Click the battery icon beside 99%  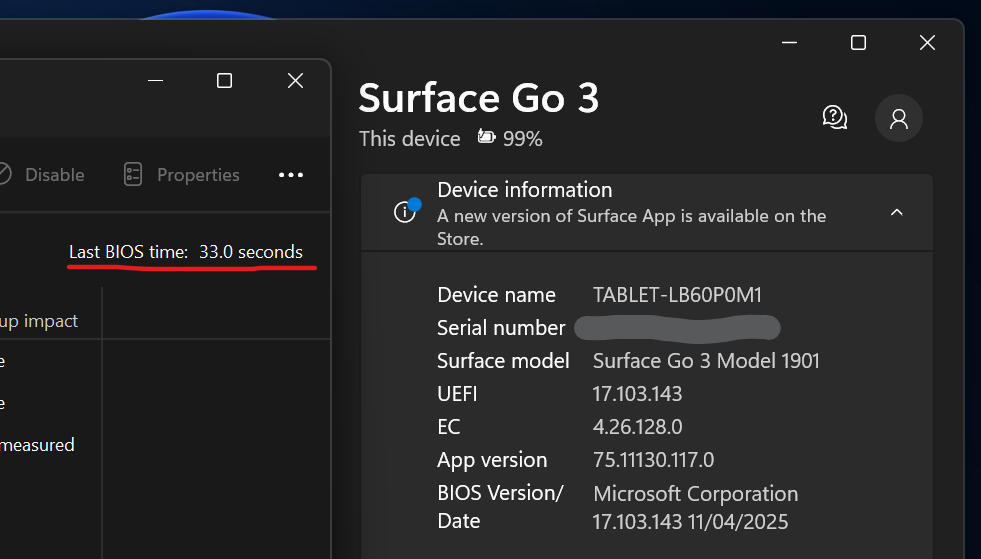[x=486, y=136]
